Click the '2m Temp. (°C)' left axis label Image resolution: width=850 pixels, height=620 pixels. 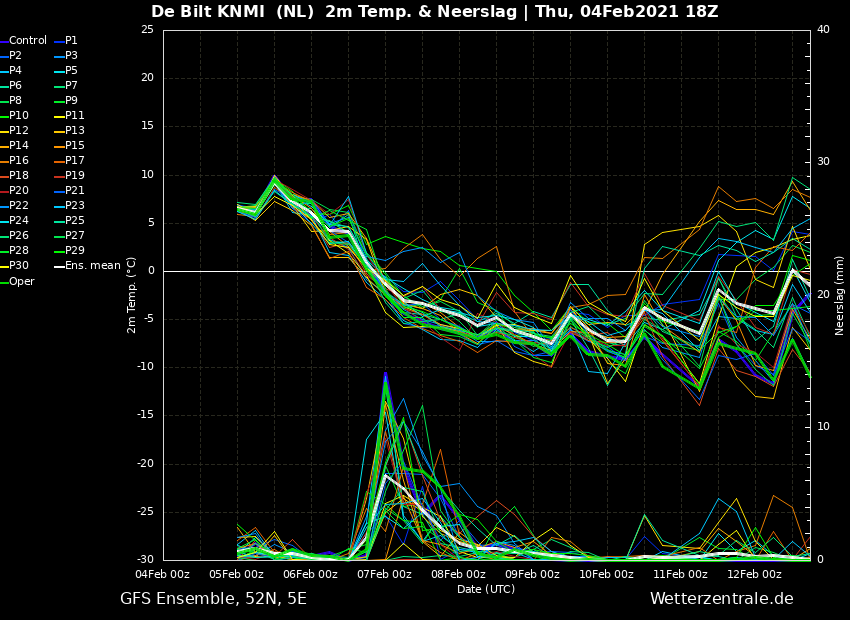pyautogui.click(x=132, y=295)
